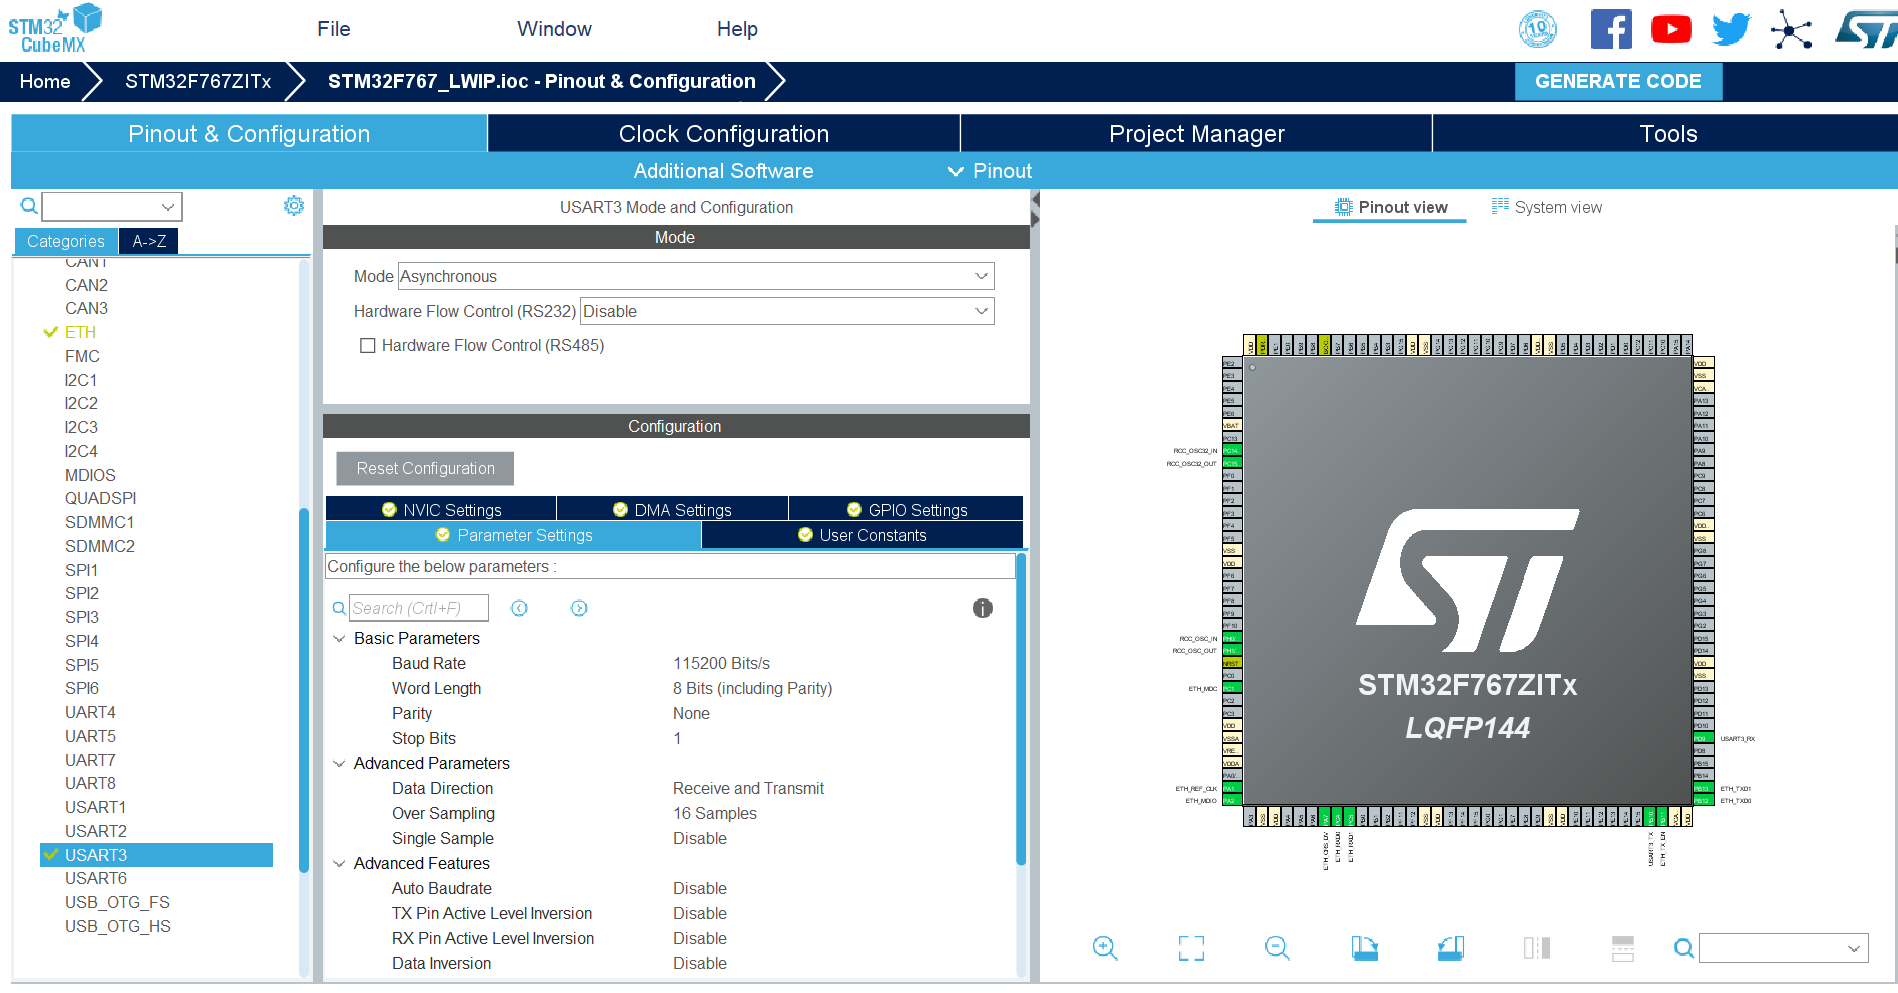The width and height of the screenshot is (1898, 993).
Task: Click the parameter search magnifier icon
Action: (x=339, y=608)
